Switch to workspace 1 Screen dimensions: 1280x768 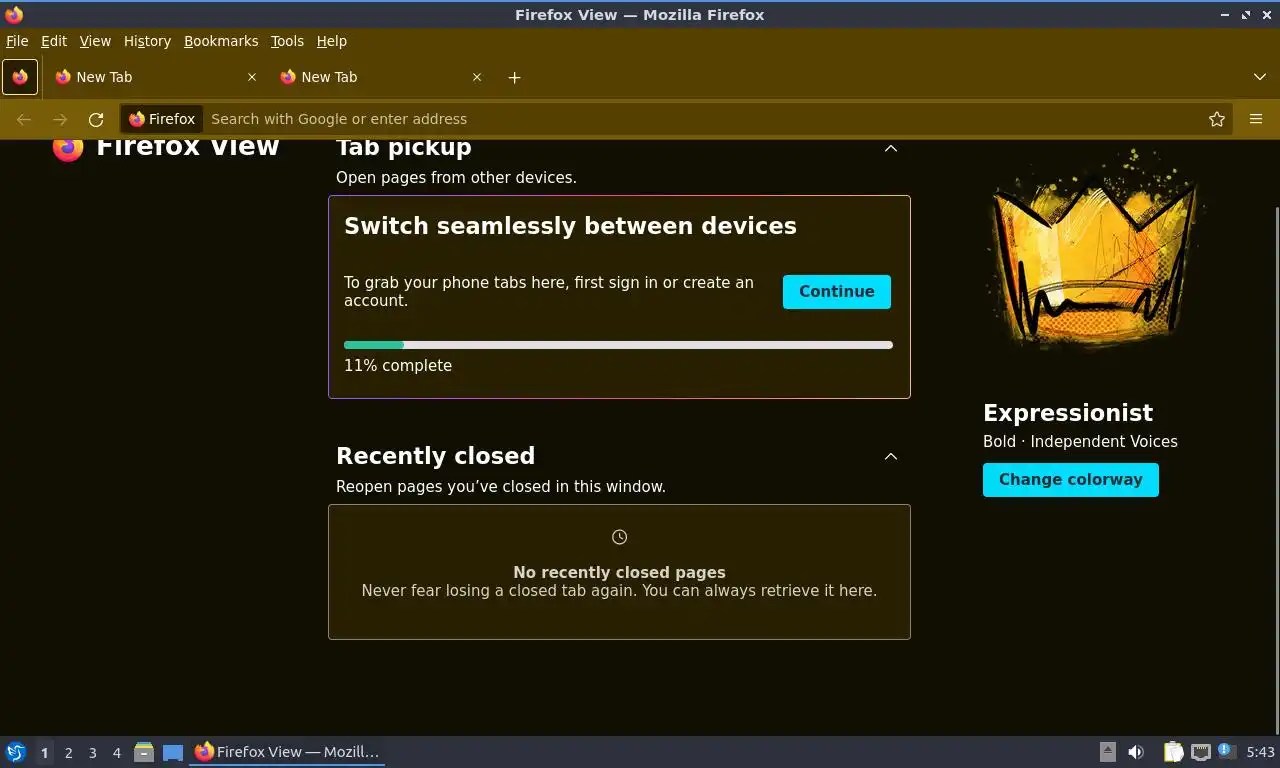pos(44,753)
